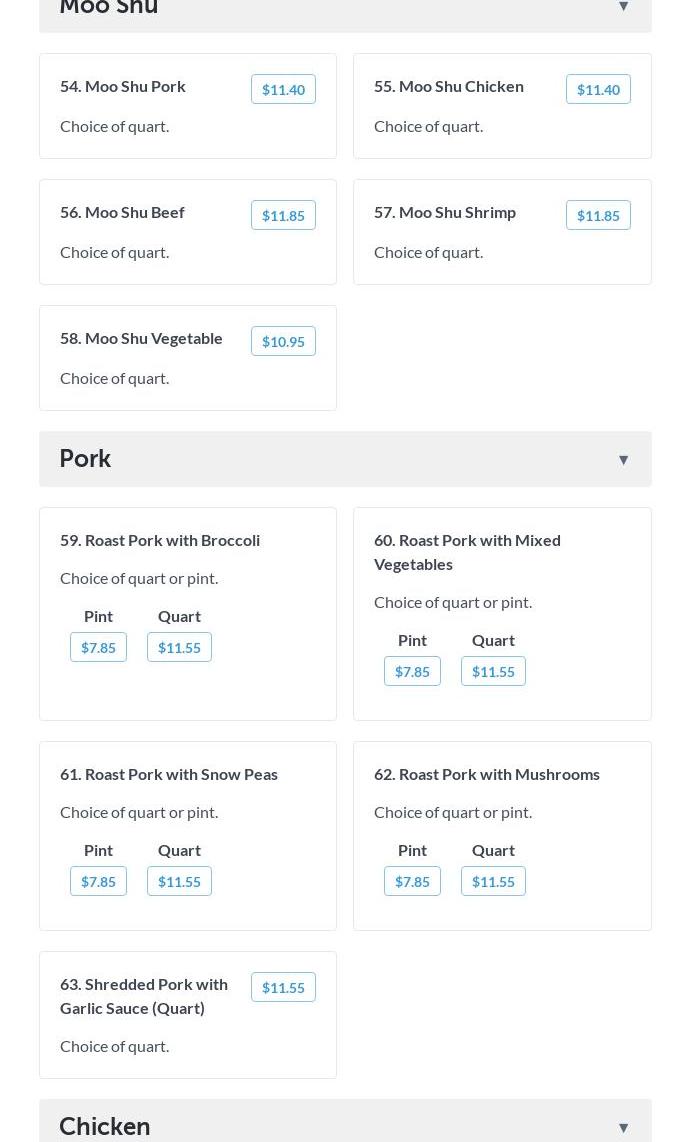Select Quart for Roast Pork with Snow Peas
This screenshot has height=1142, width=690.
[179, 882]
